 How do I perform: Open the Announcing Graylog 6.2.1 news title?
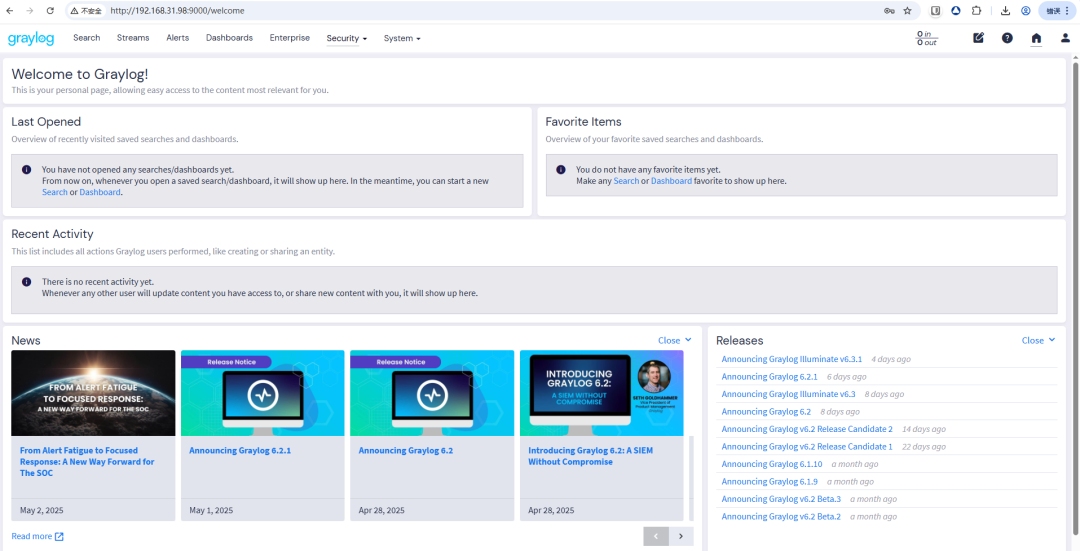coord(240,450)
